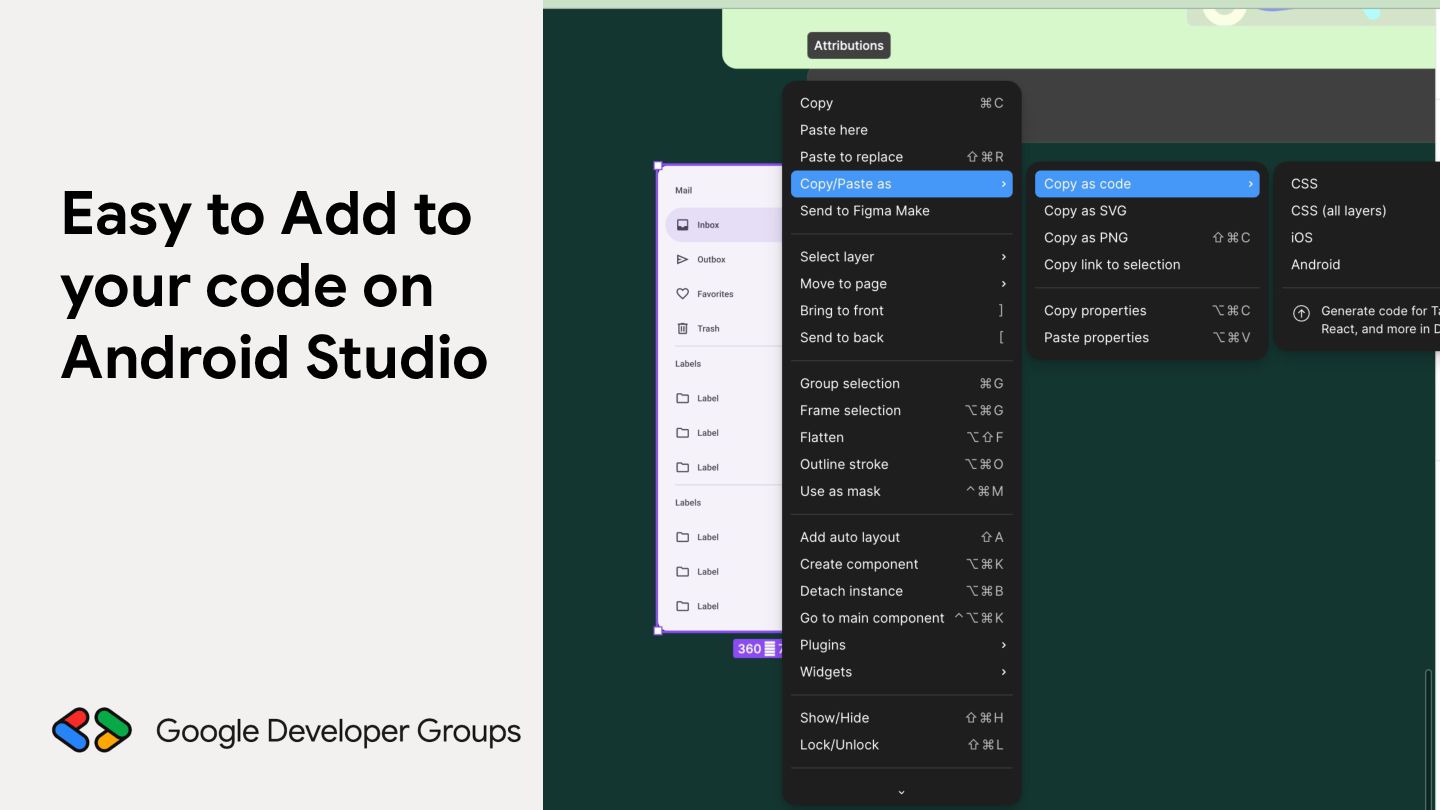
Task: Click the purple 360 size badge under the frame
Action: pos(757,649)
